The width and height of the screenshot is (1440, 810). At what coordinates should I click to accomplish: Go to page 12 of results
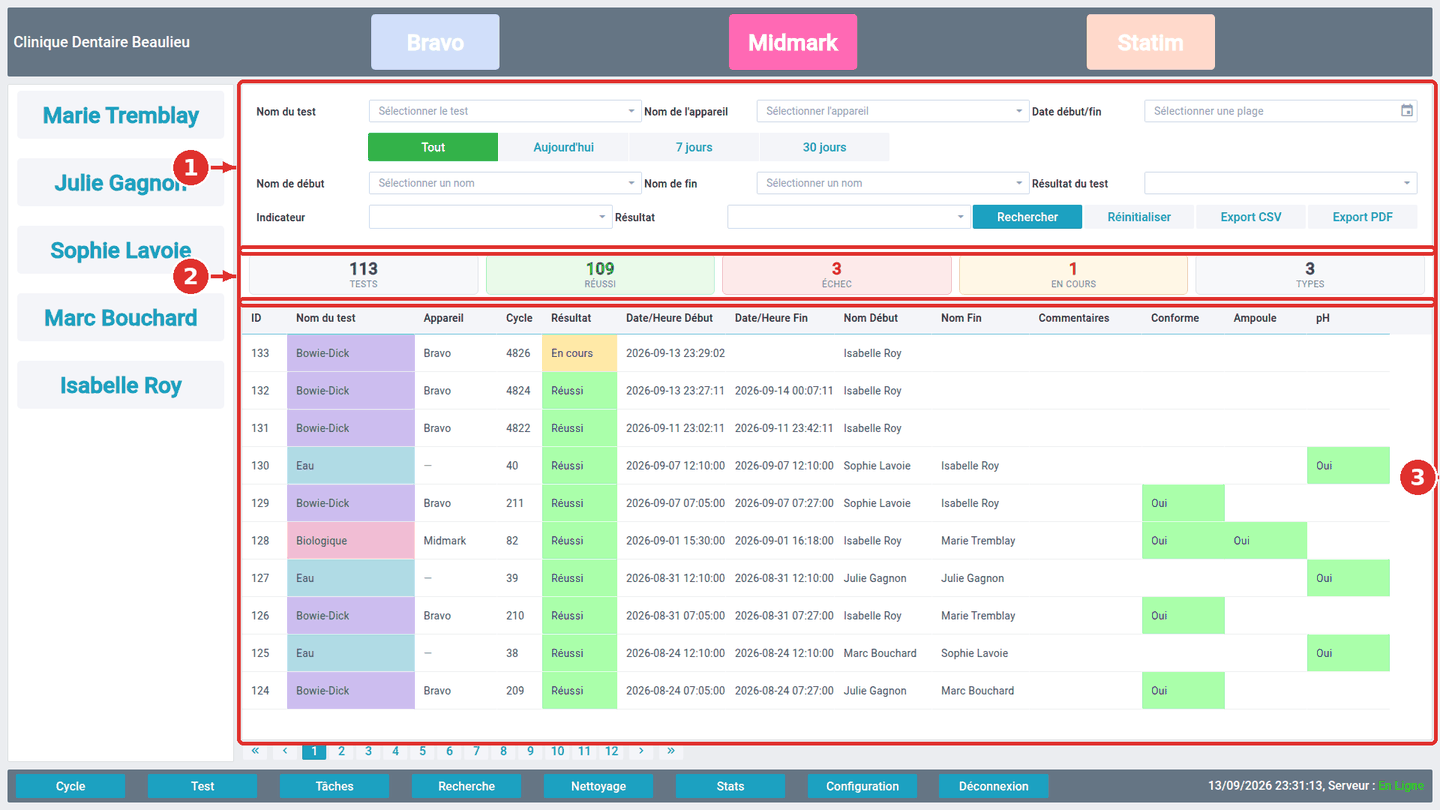(612, 751)
